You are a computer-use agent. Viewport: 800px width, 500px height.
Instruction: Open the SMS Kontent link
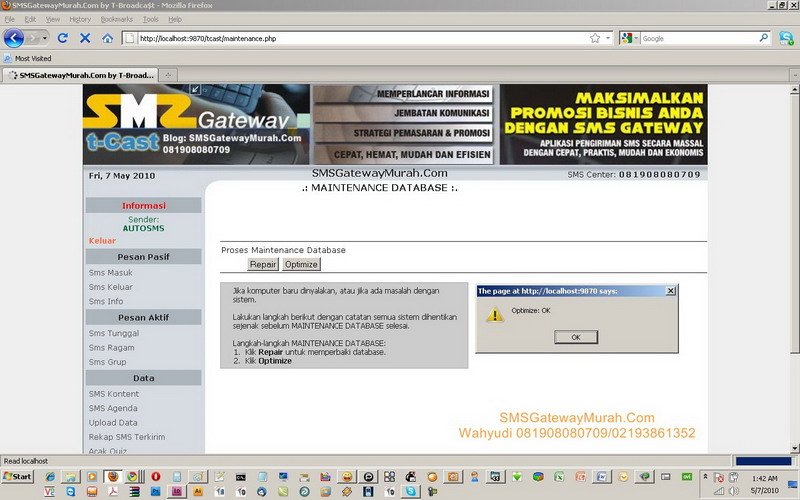[x=113, y=394]
